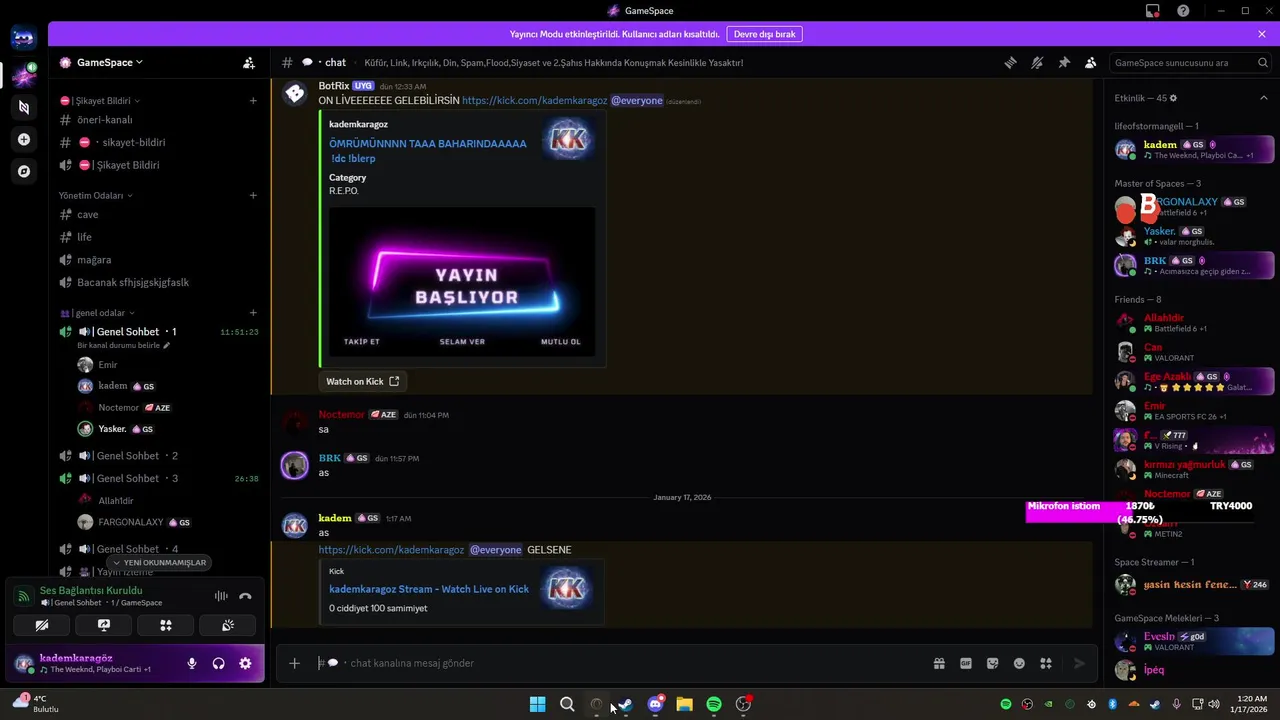This screenshot has height=720, width=1280.
Task: Click Devre dışı bırak streamer mode button
Action: [764, 34]
